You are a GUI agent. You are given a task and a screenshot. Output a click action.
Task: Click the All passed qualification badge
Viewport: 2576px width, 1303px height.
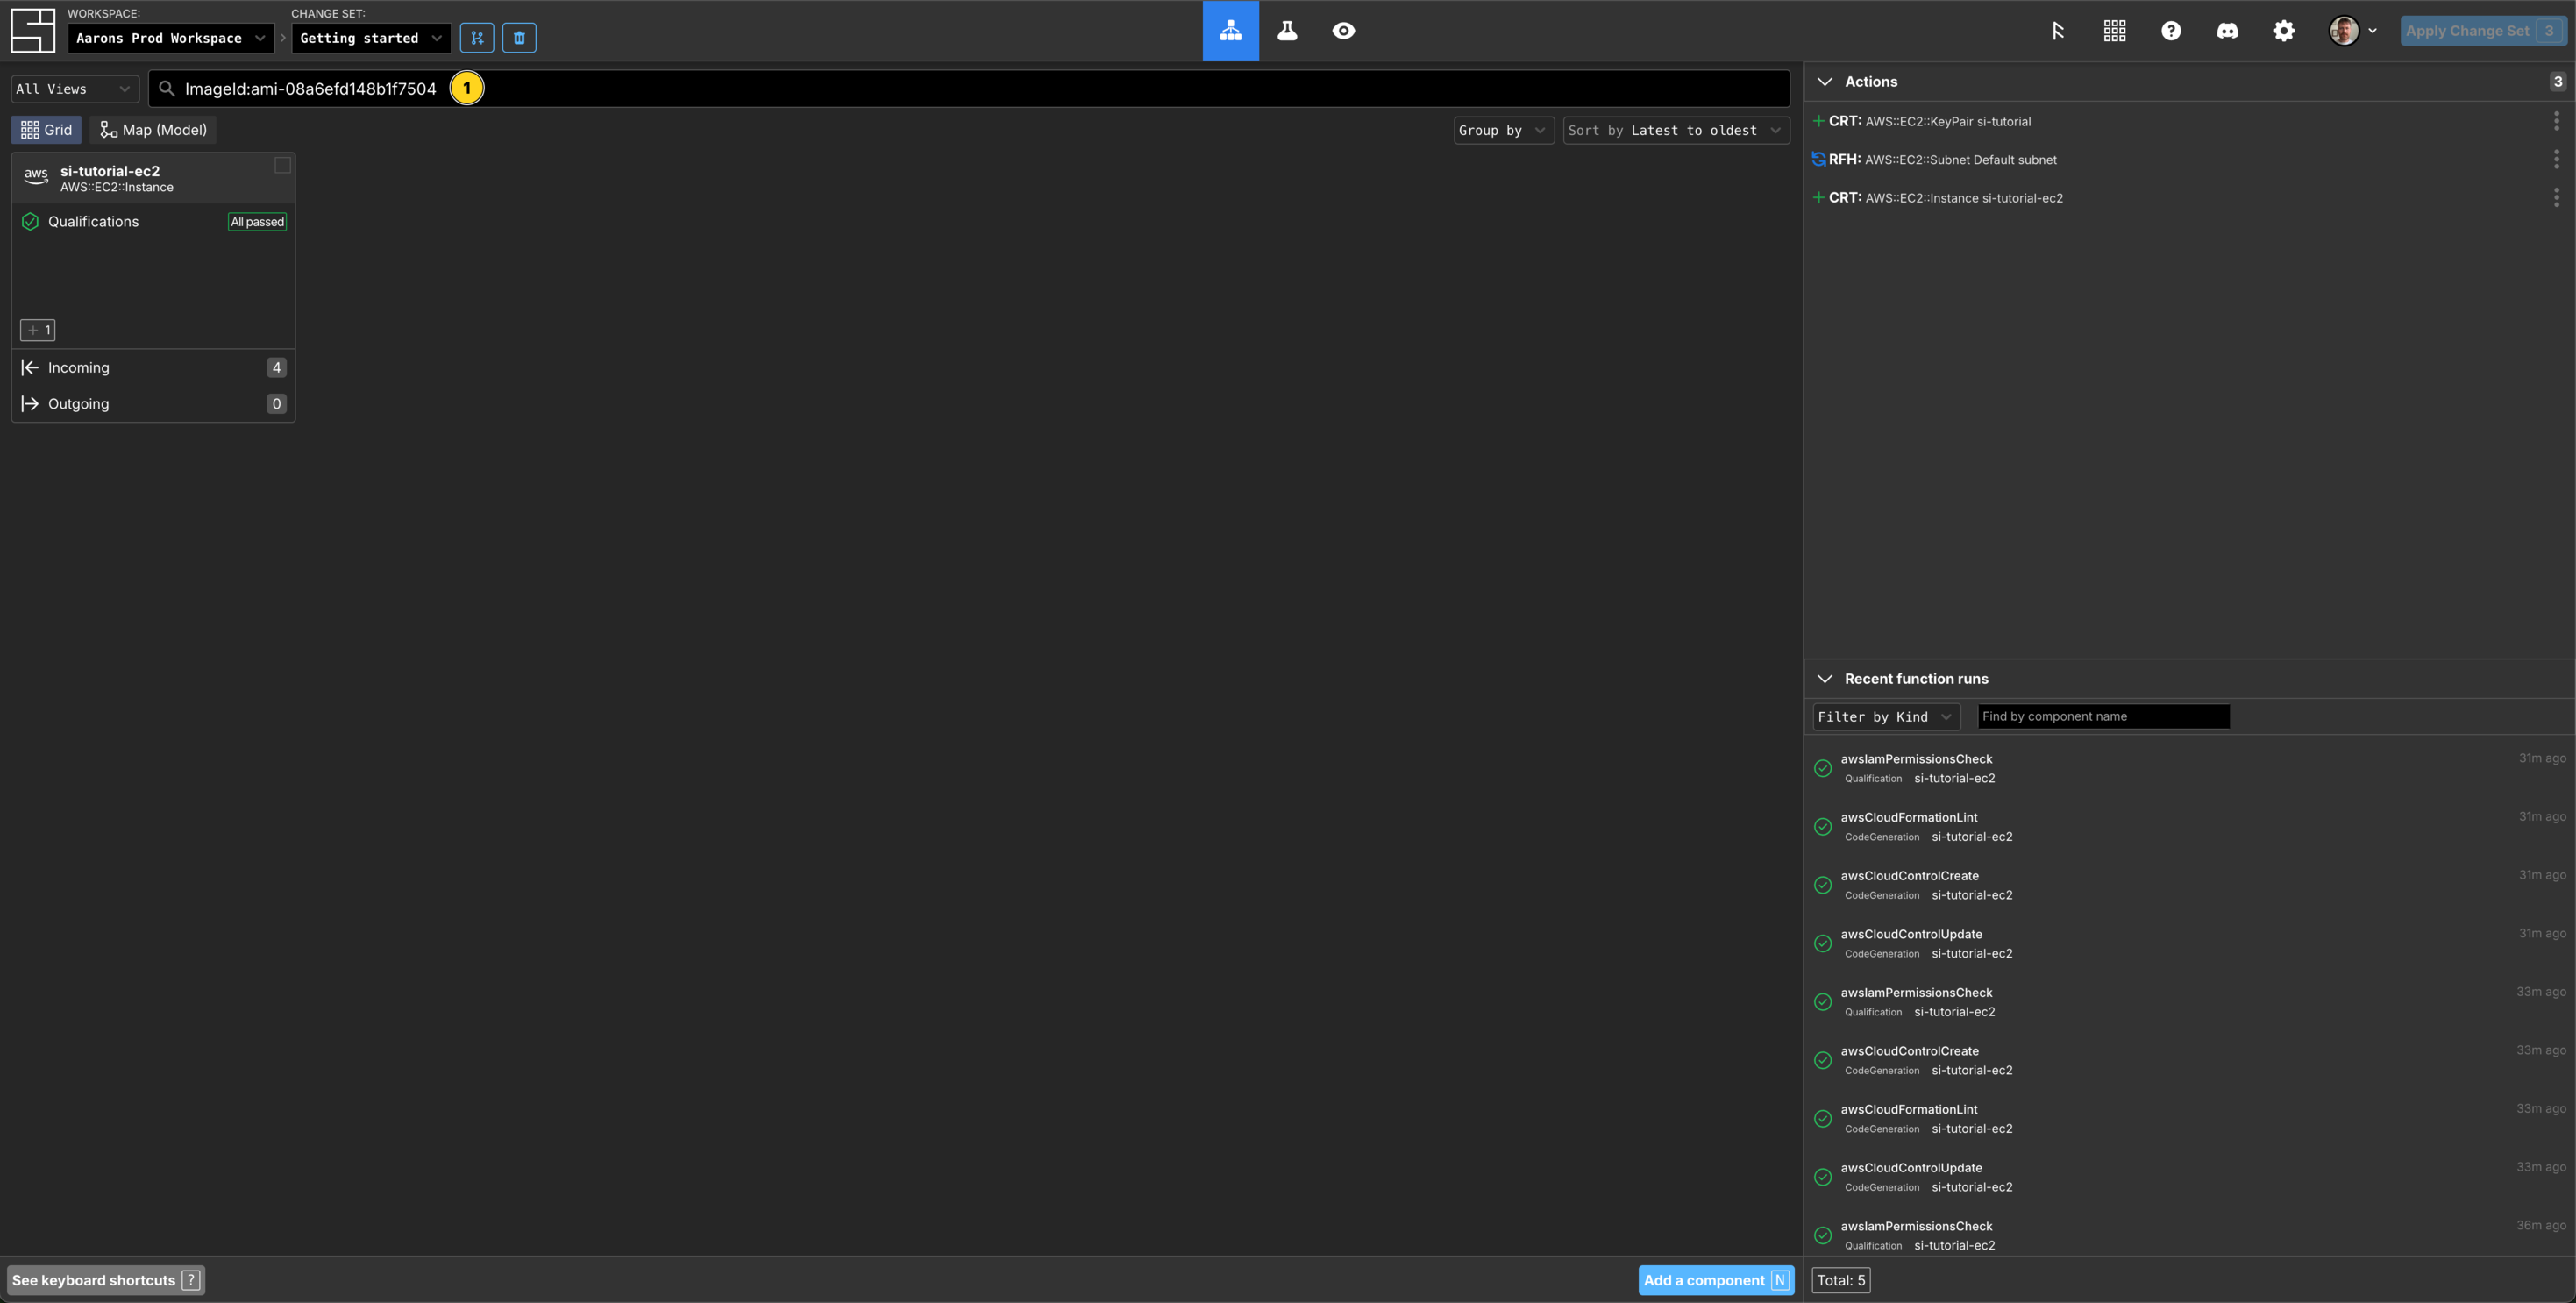tap(257, 222)
